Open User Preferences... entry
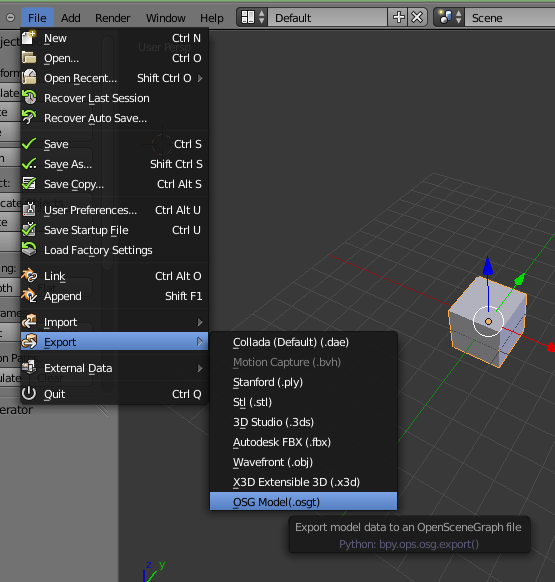 click(x=114, y=210)
